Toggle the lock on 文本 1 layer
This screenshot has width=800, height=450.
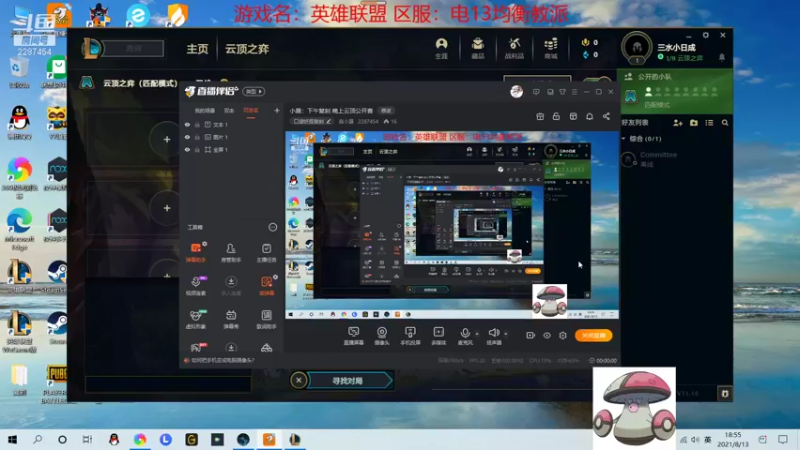197,124
